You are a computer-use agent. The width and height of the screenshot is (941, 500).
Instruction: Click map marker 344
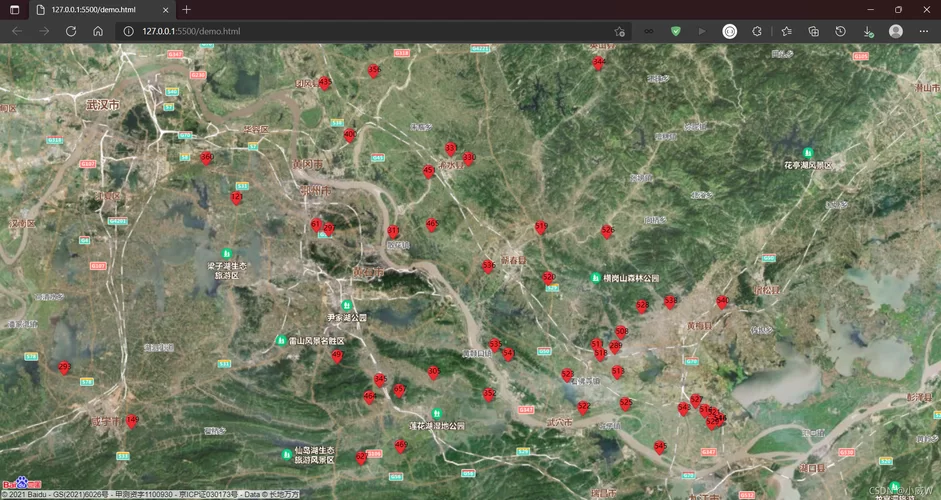(x=598, y=63)
